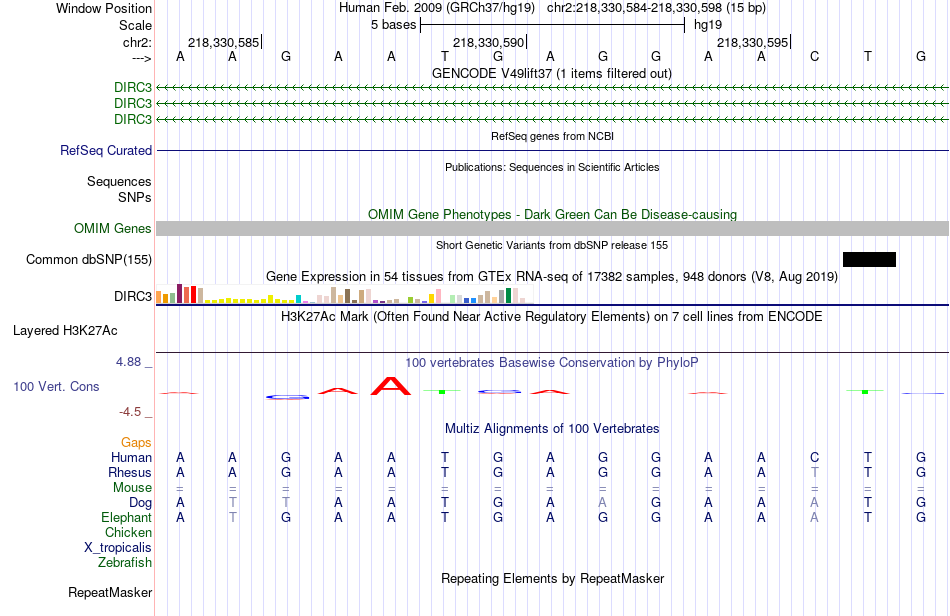Screen dimensions: 950x616
Task: Click the SNPs subtrack label
Action: [x=135, y=197]
